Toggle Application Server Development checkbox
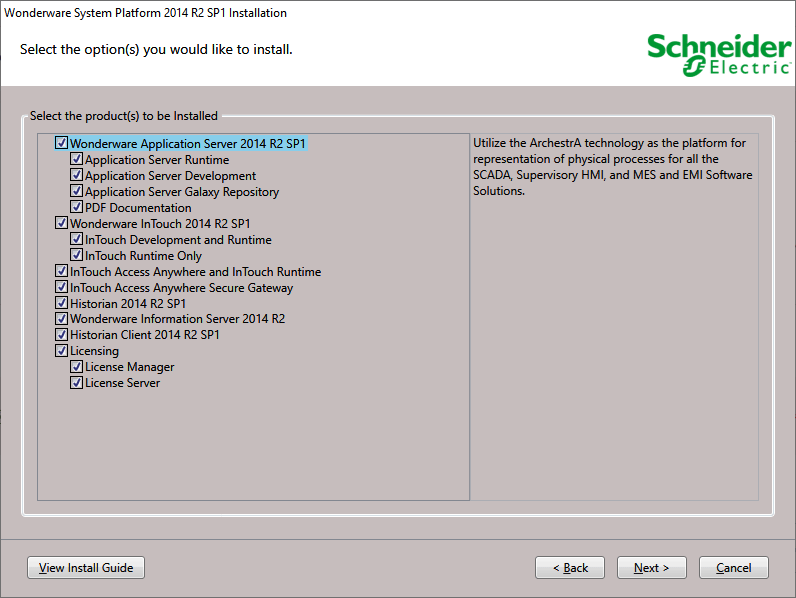This screenshot has height=598, width=796. click(x=77, y=175)
